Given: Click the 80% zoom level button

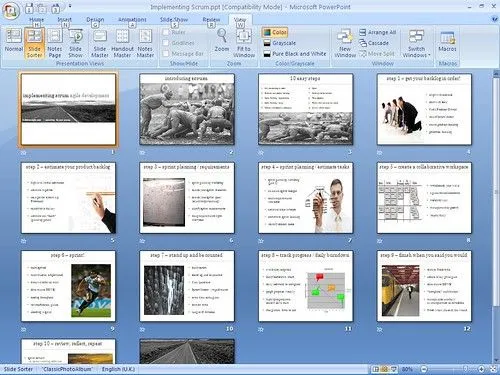Looking at the screenshot, I should tap(407, 369).
